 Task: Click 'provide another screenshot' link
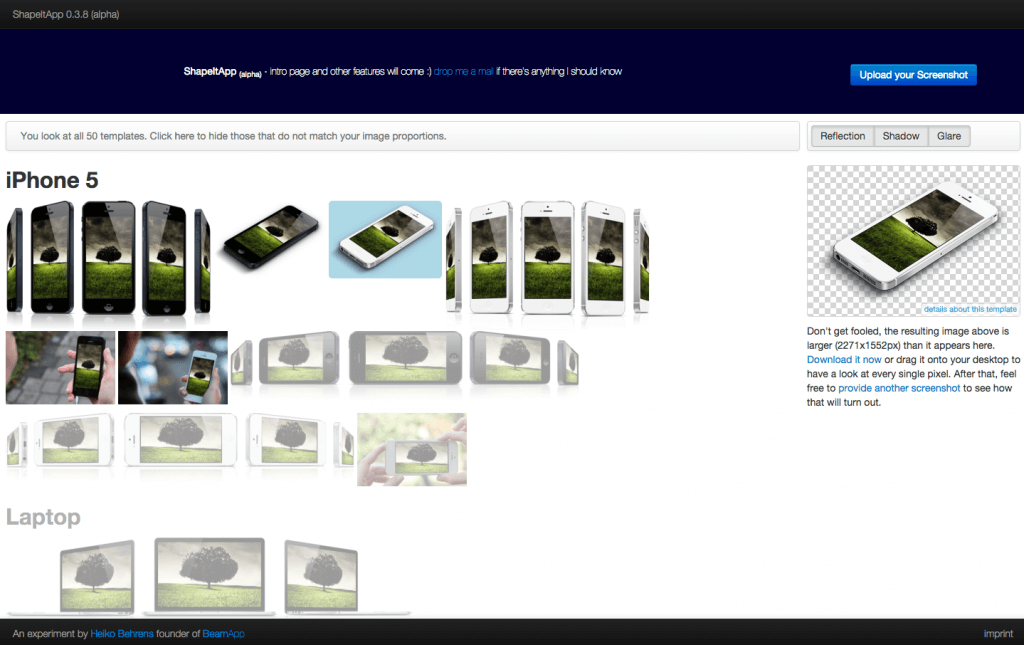click(x=899, y=388)
